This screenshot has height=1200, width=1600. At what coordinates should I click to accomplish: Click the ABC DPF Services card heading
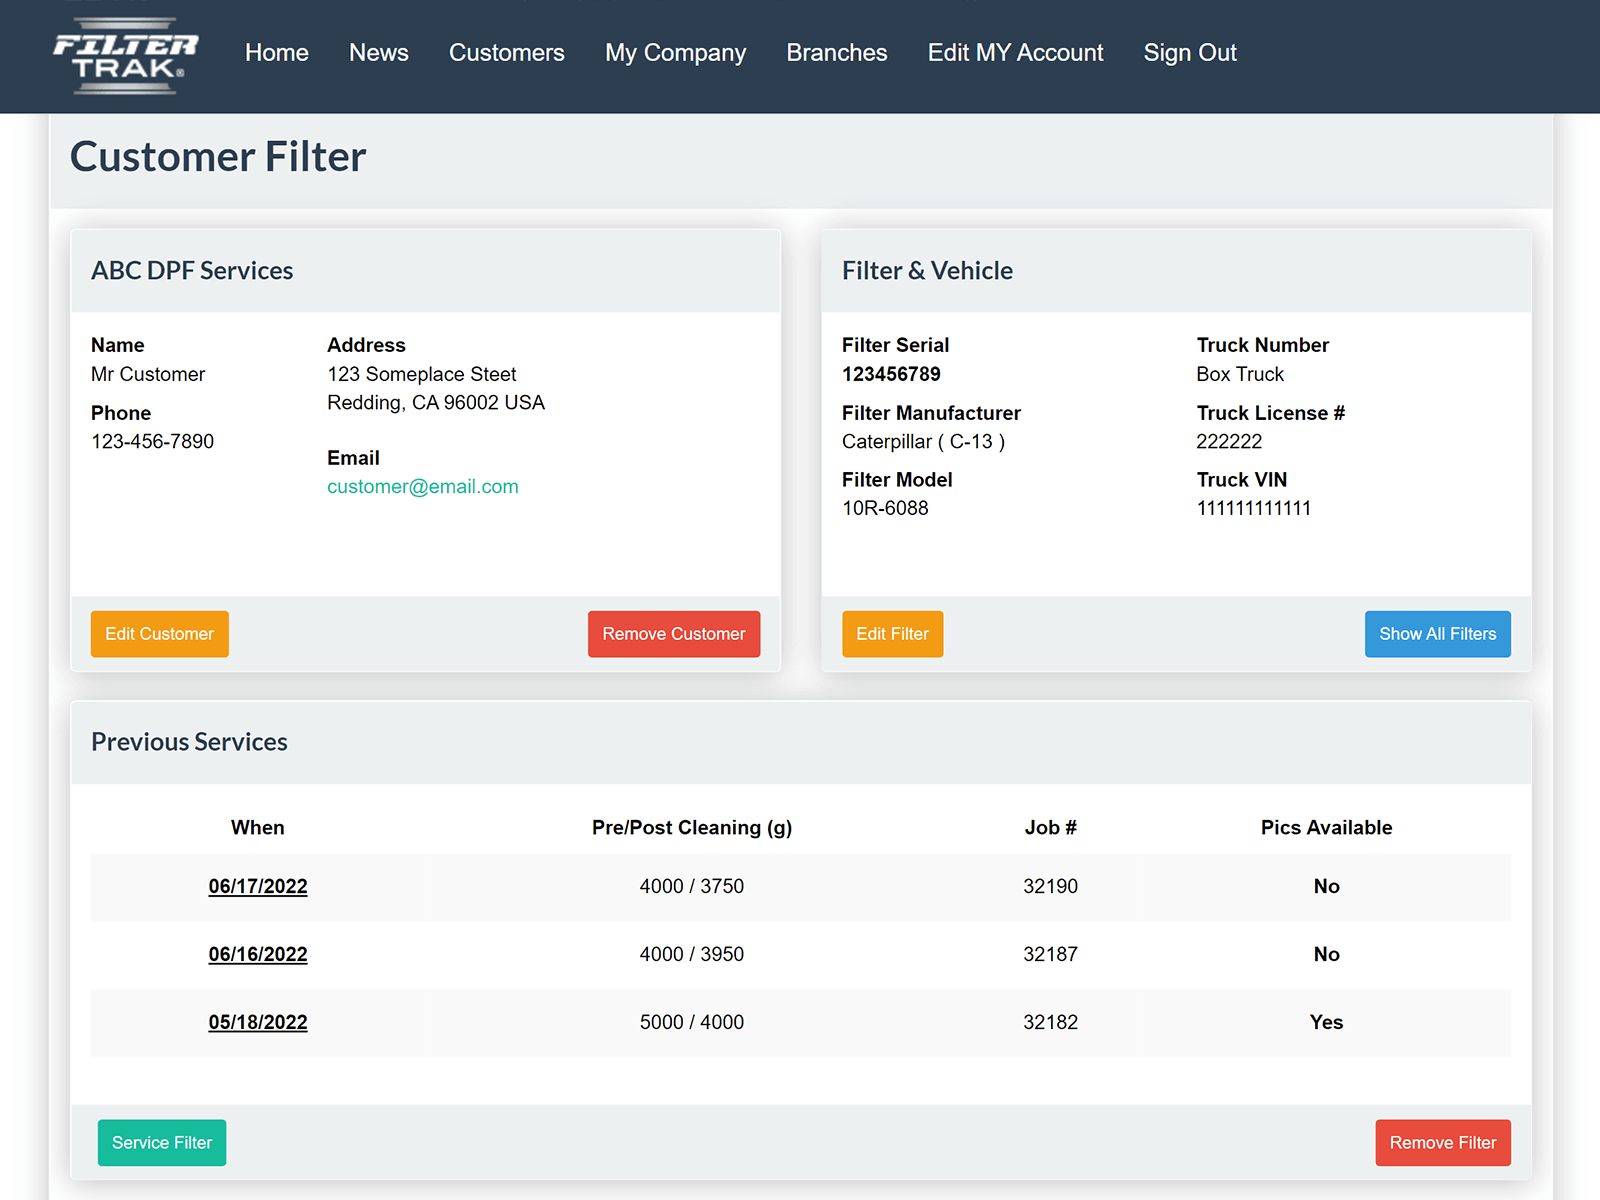(x=192, y=271)
